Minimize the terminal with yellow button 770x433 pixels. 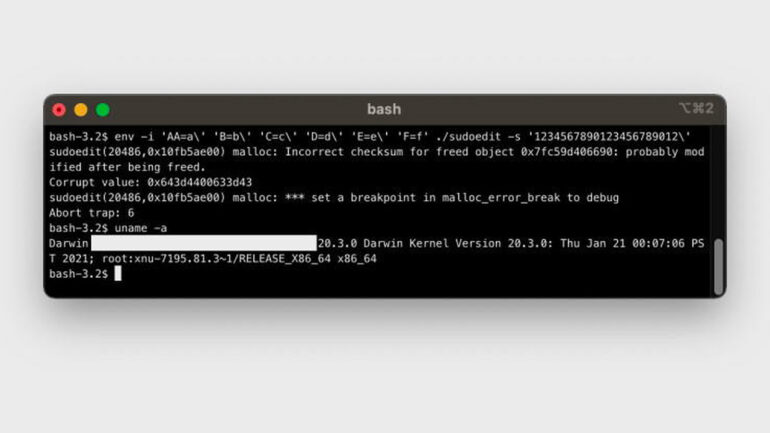(81, 110)
